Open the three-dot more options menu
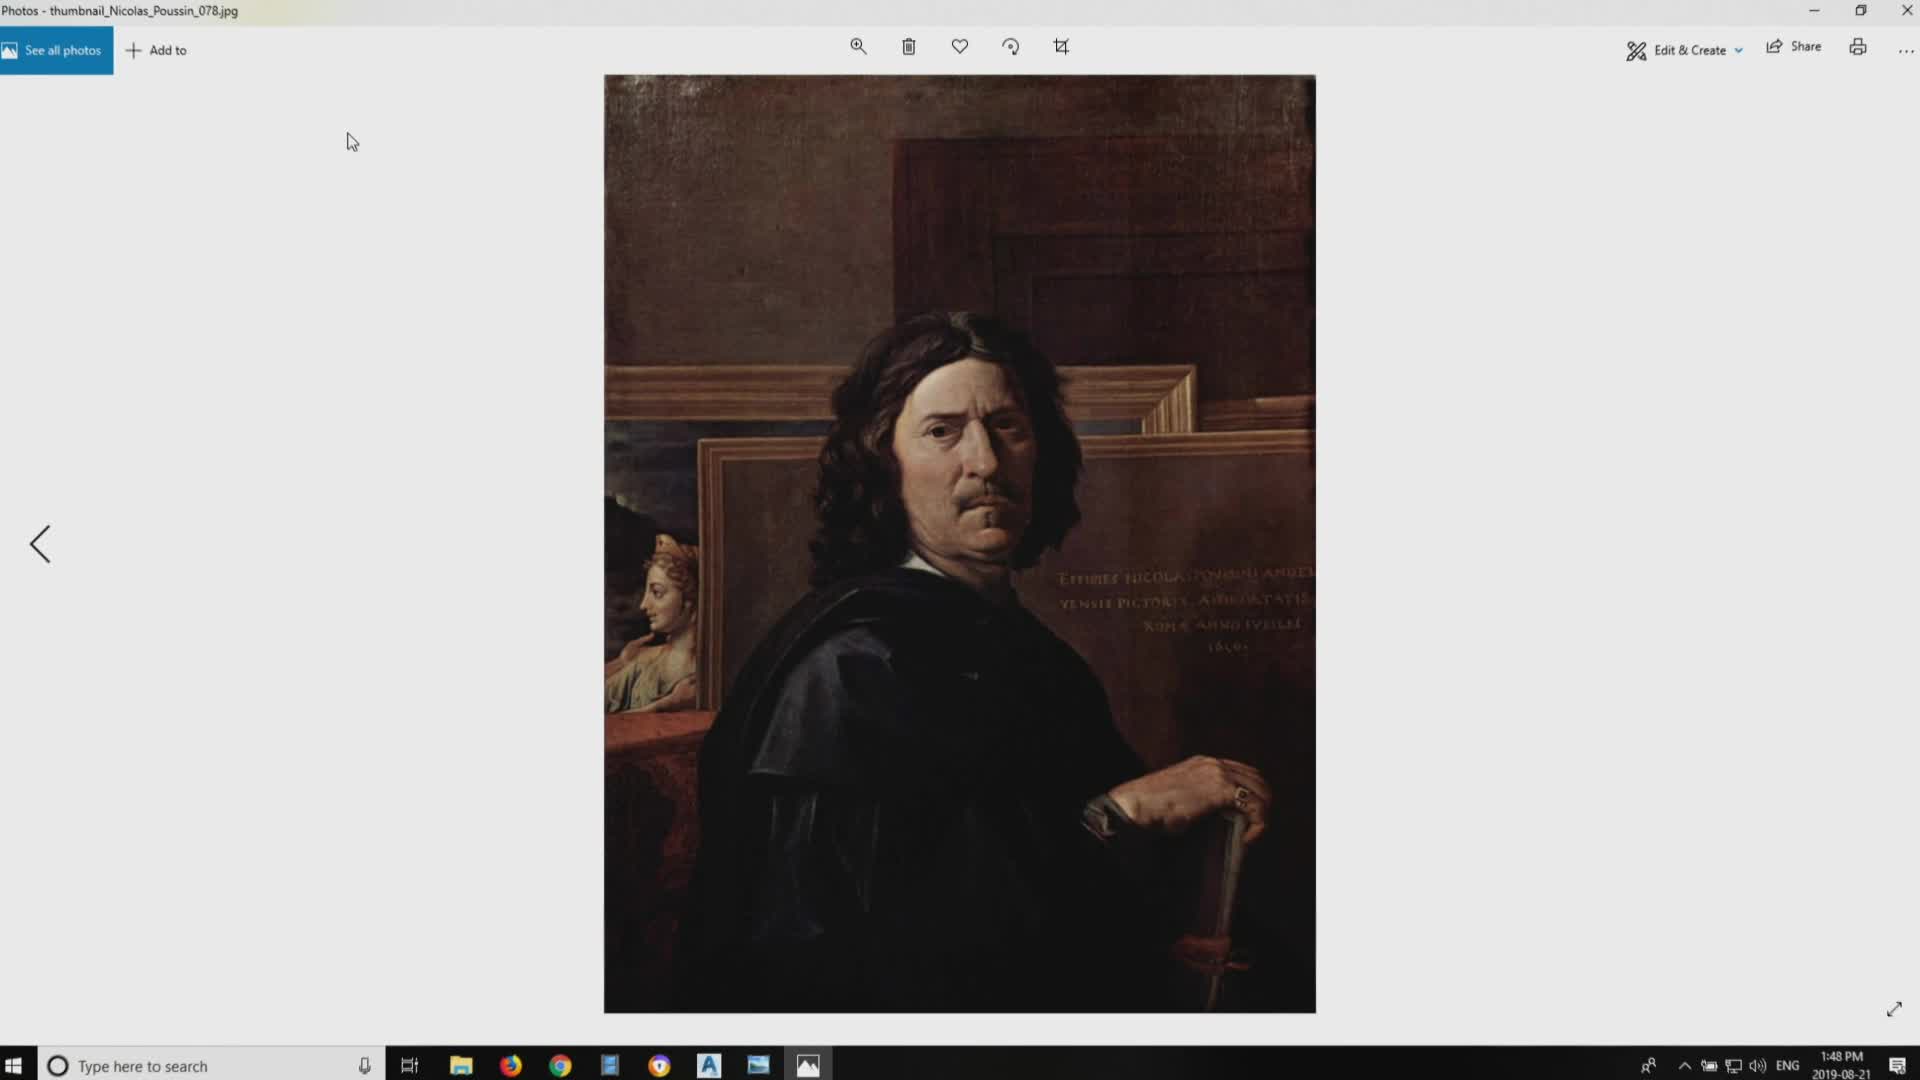 coord(1905,51)
